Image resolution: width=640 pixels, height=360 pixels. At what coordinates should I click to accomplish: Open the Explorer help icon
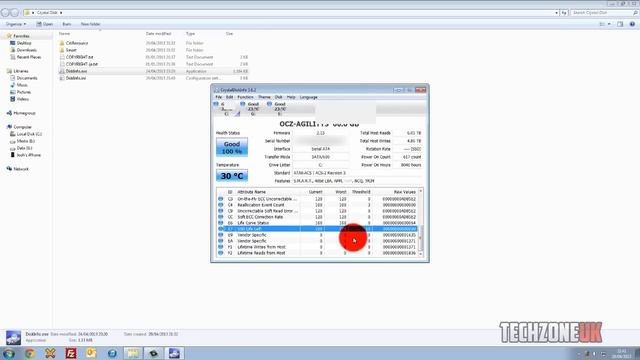[632, 24]
